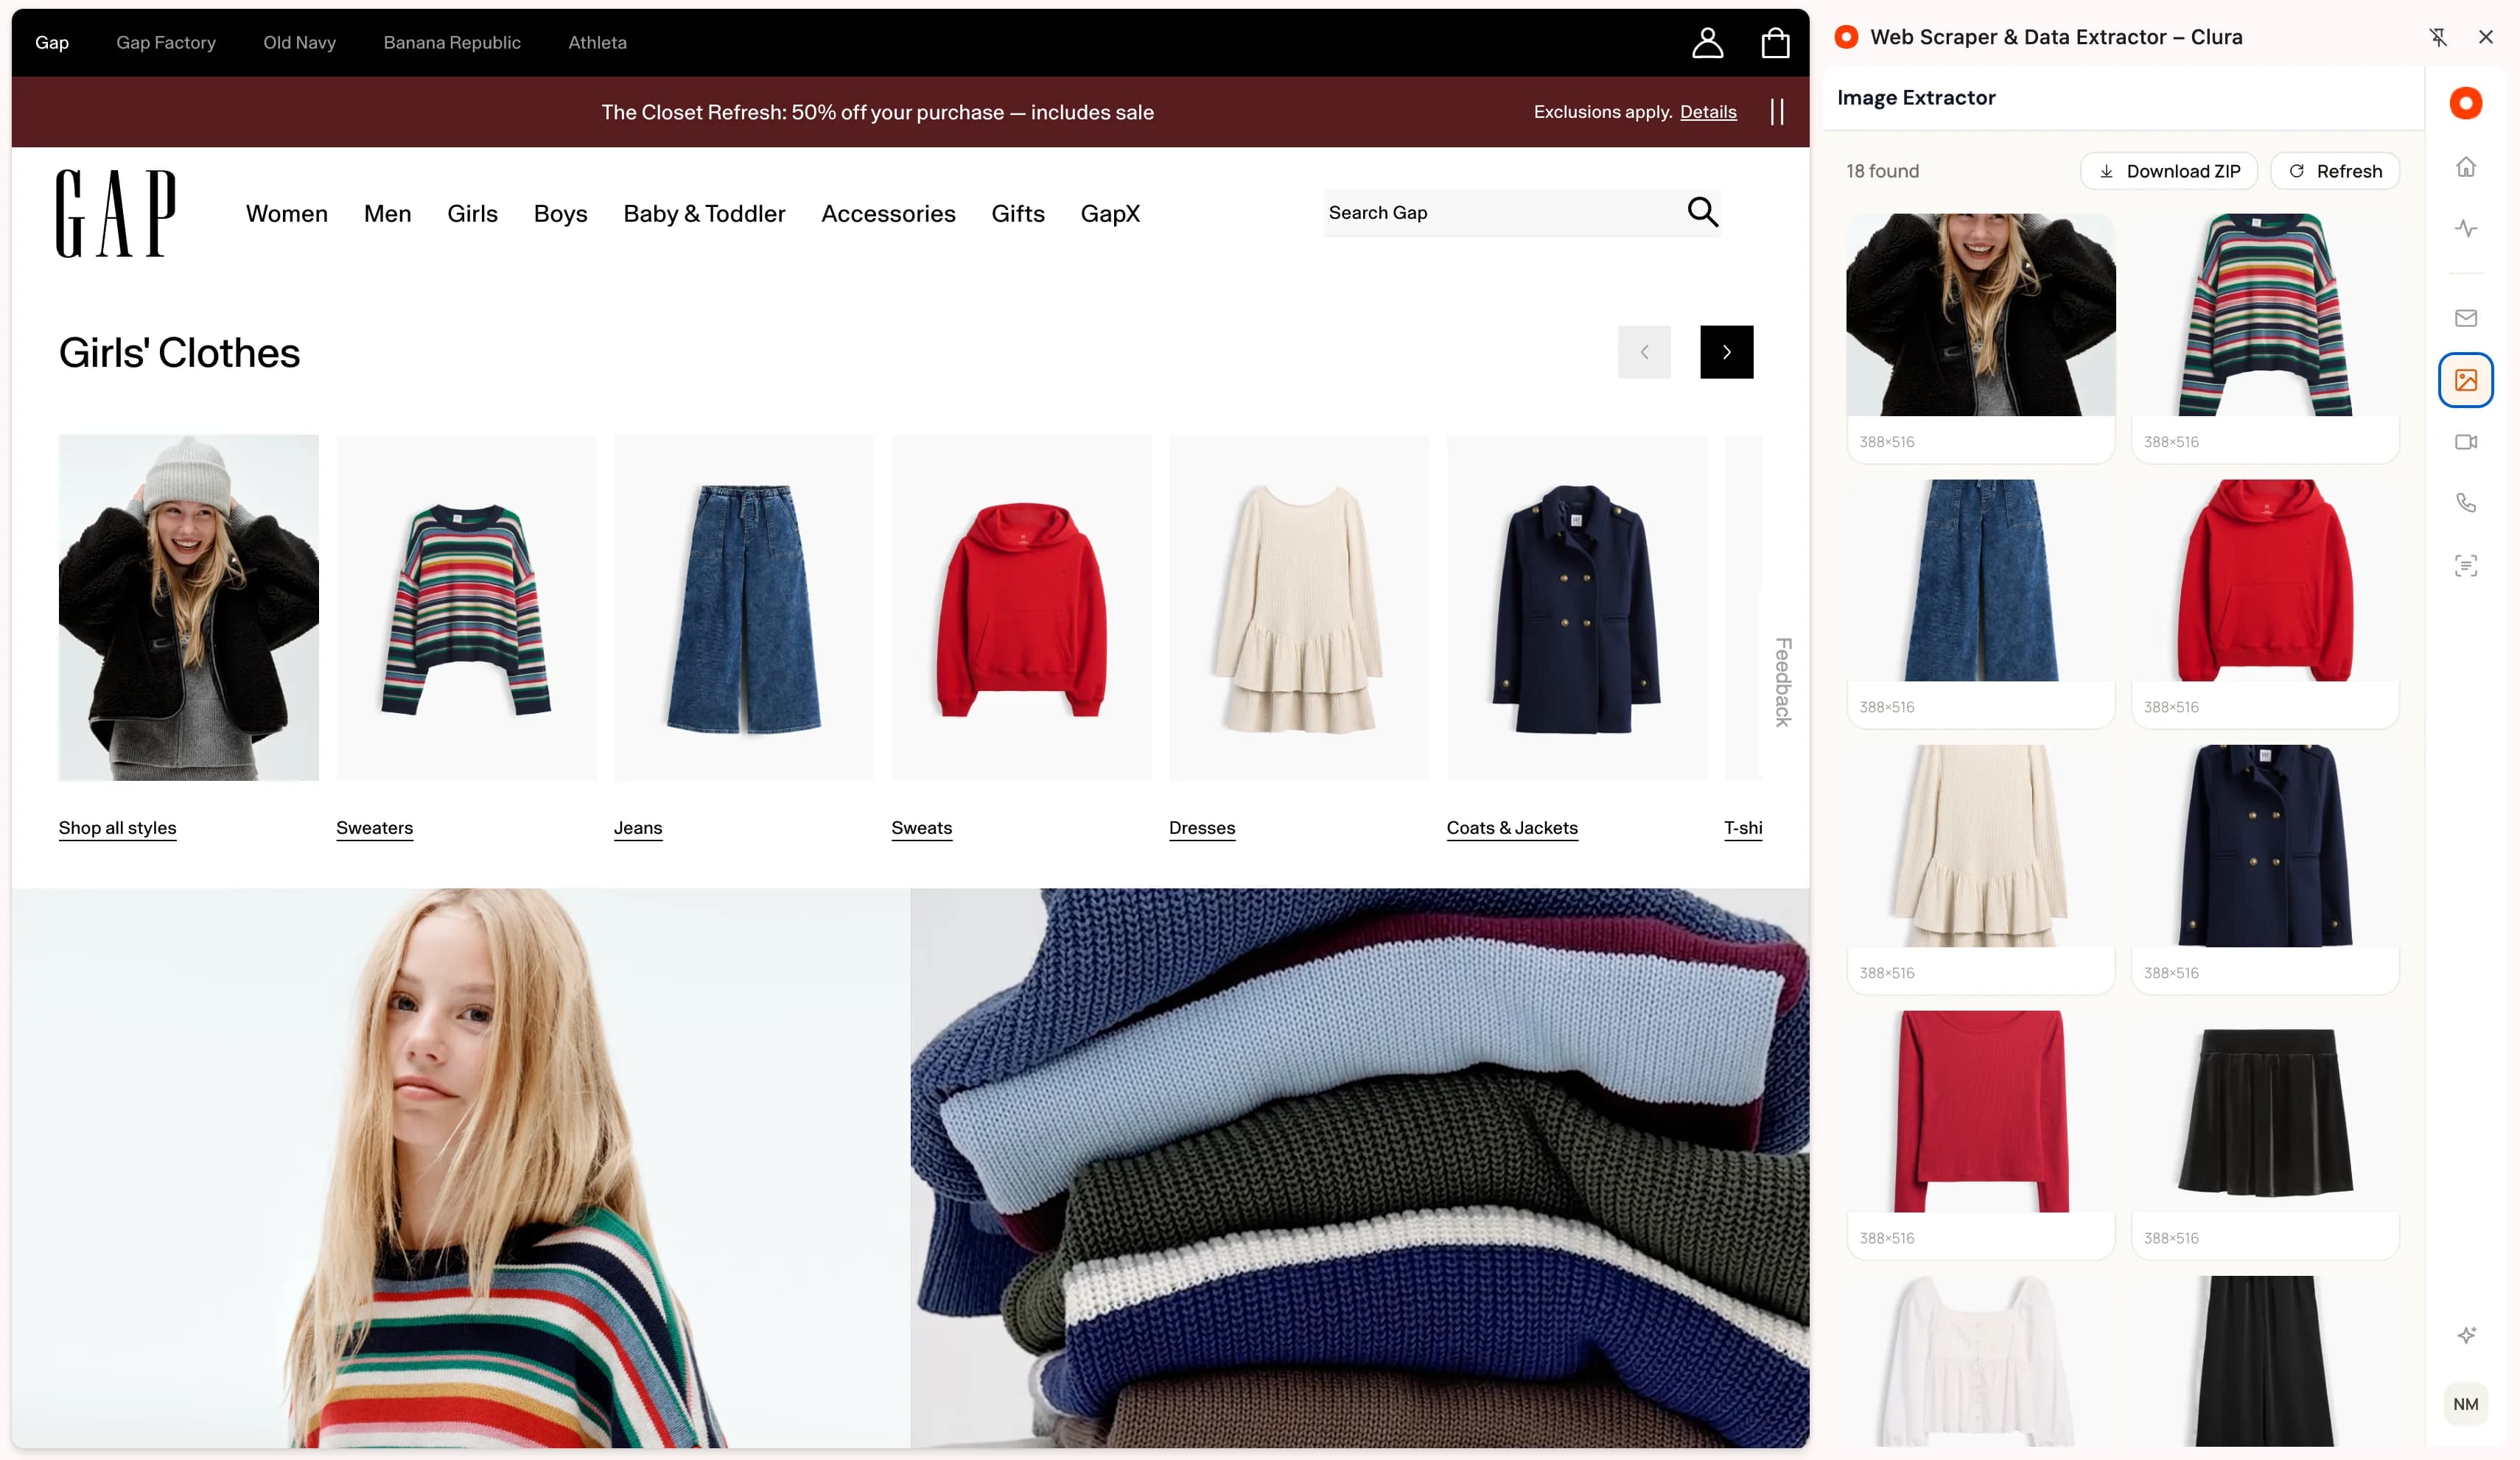Open the Baby & Toddler menu
2520x1460 pixels.
[704, 214]
